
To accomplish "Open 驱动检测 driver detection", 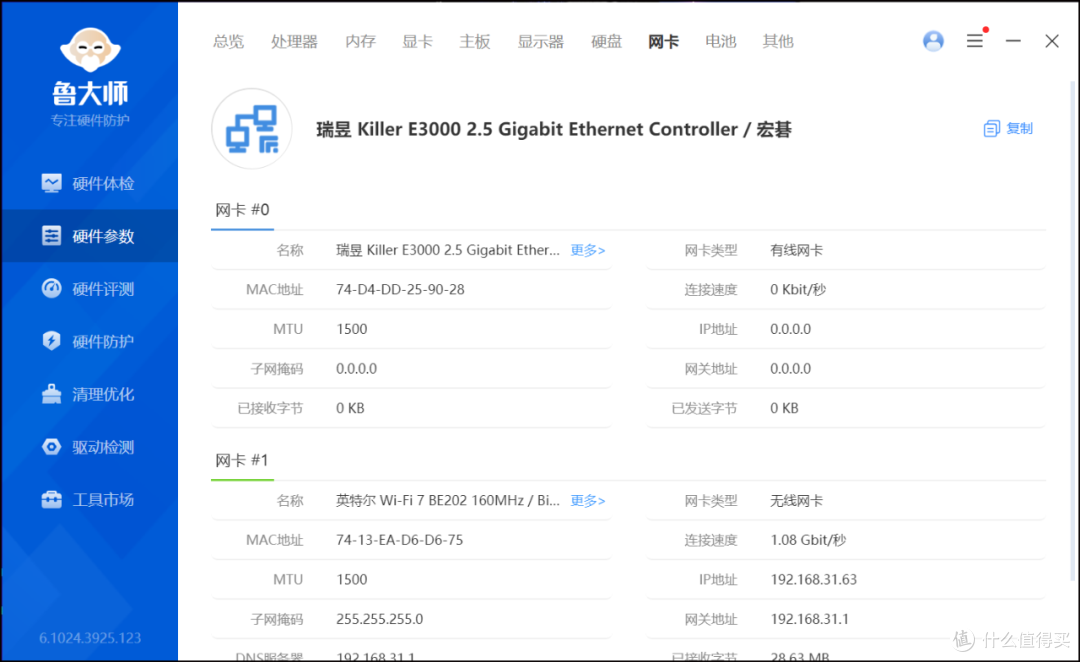I will coord(89,447).
